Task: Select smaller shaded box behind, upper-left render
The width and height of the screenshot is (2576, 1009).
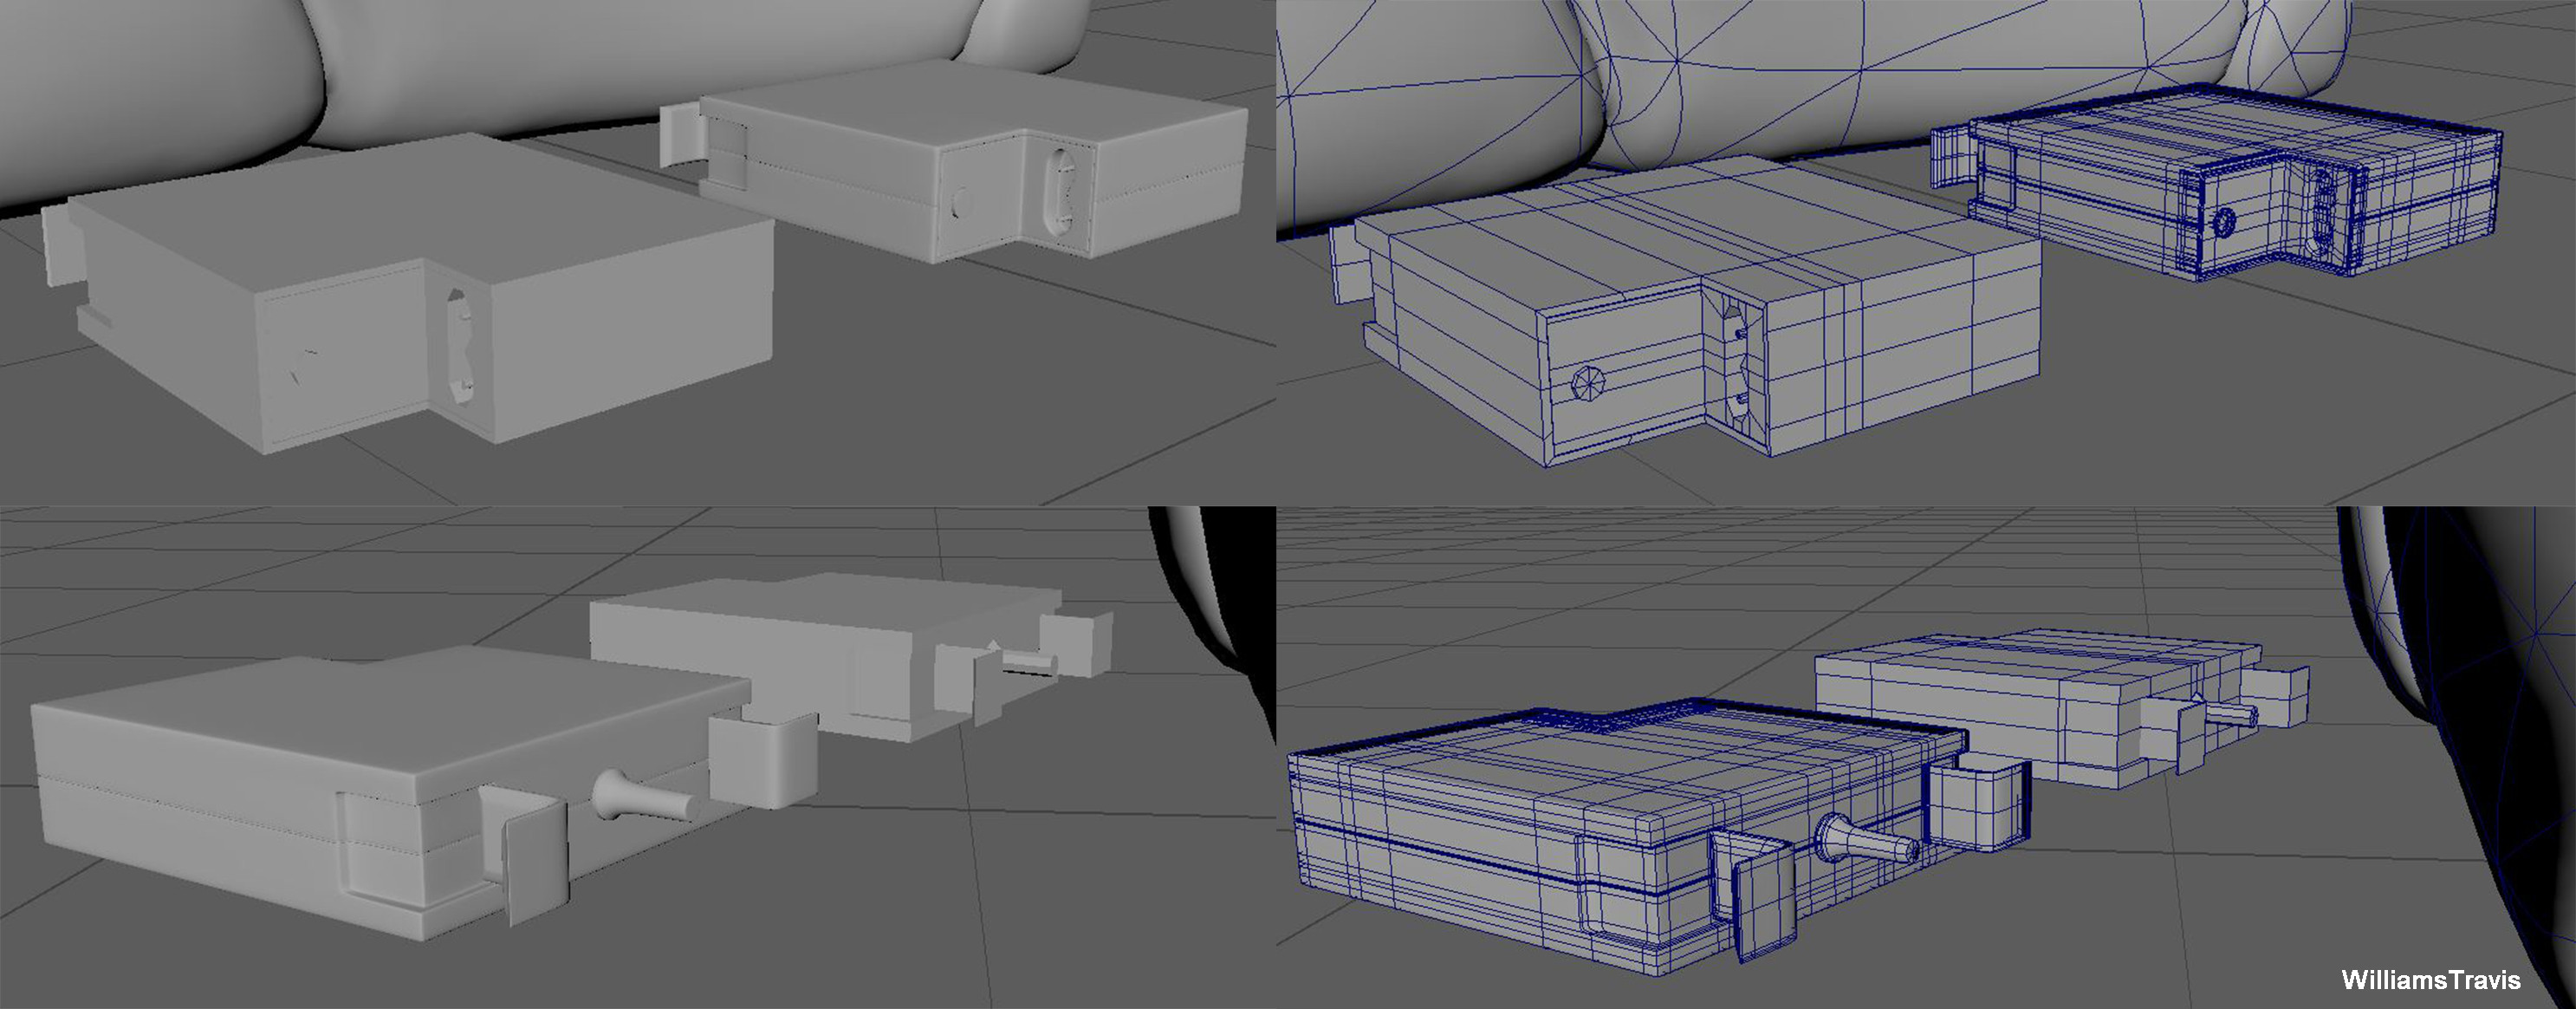Action: (953, 160)
